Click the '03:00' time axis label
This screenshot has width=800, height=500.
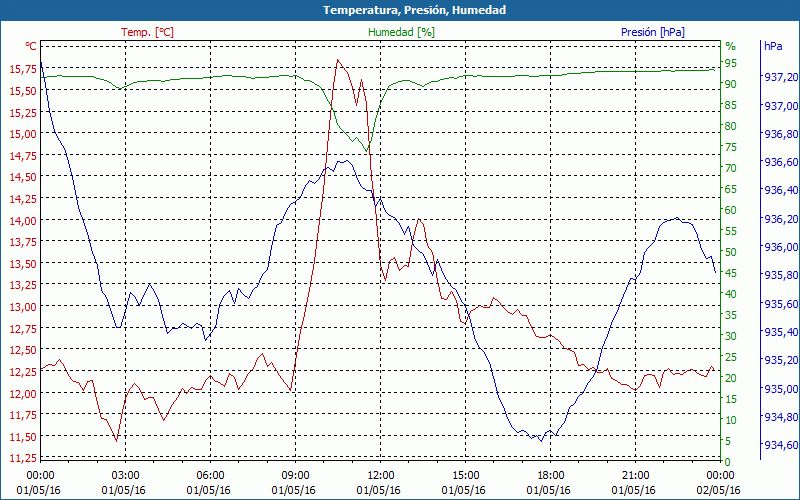125,476
